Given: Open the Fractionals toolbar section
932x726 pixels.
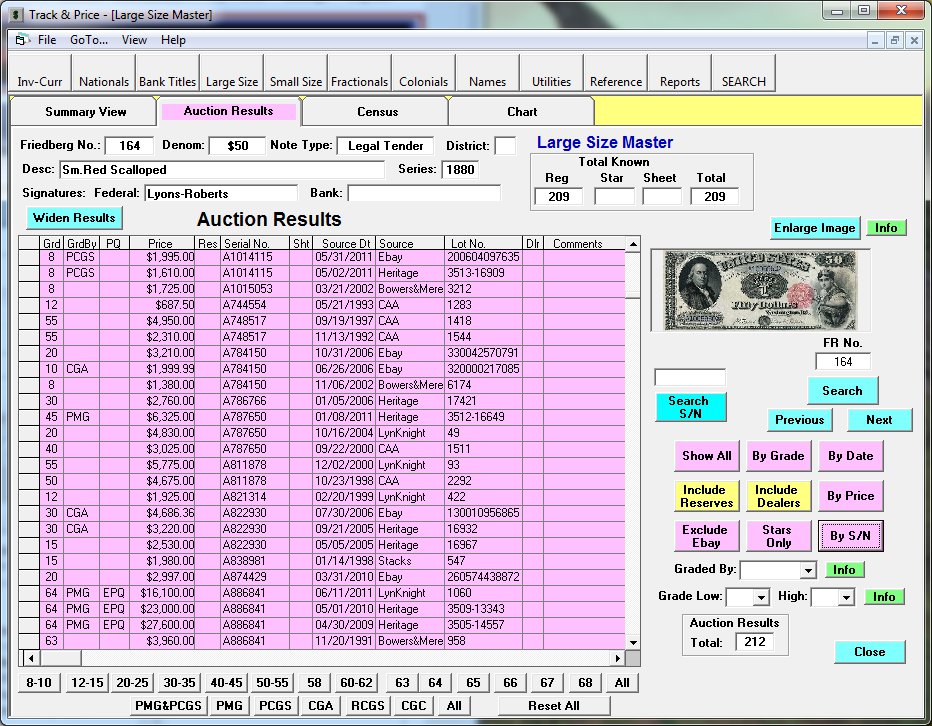Looking at the screenshot, I should pos(359,82).
